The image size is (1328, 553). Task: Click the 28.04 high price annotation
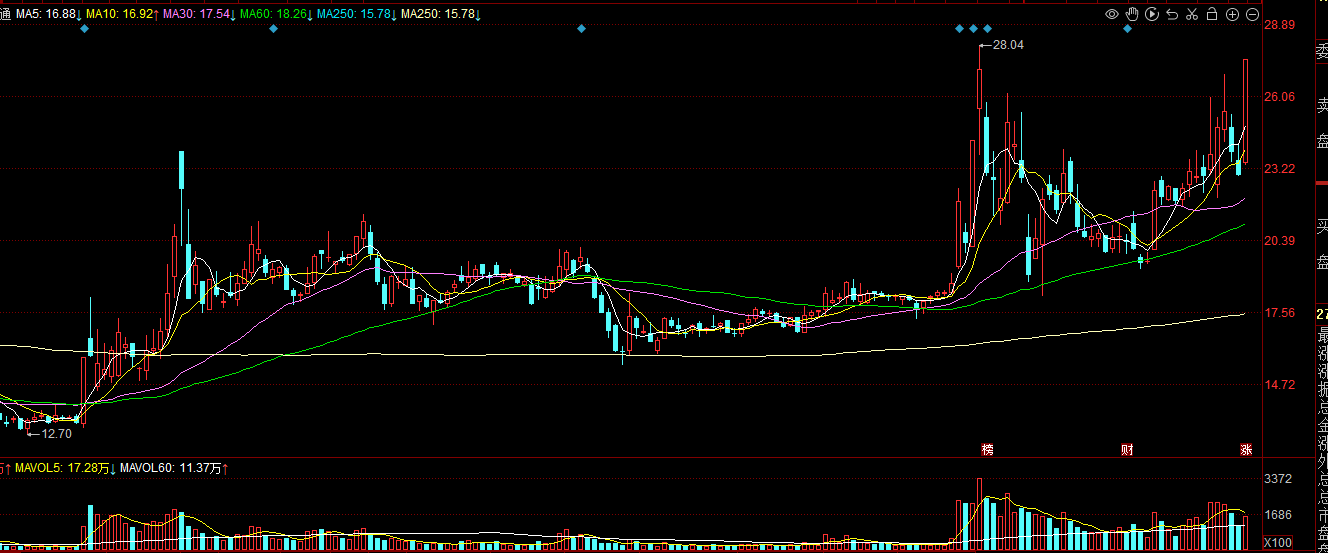(1008, 45)
